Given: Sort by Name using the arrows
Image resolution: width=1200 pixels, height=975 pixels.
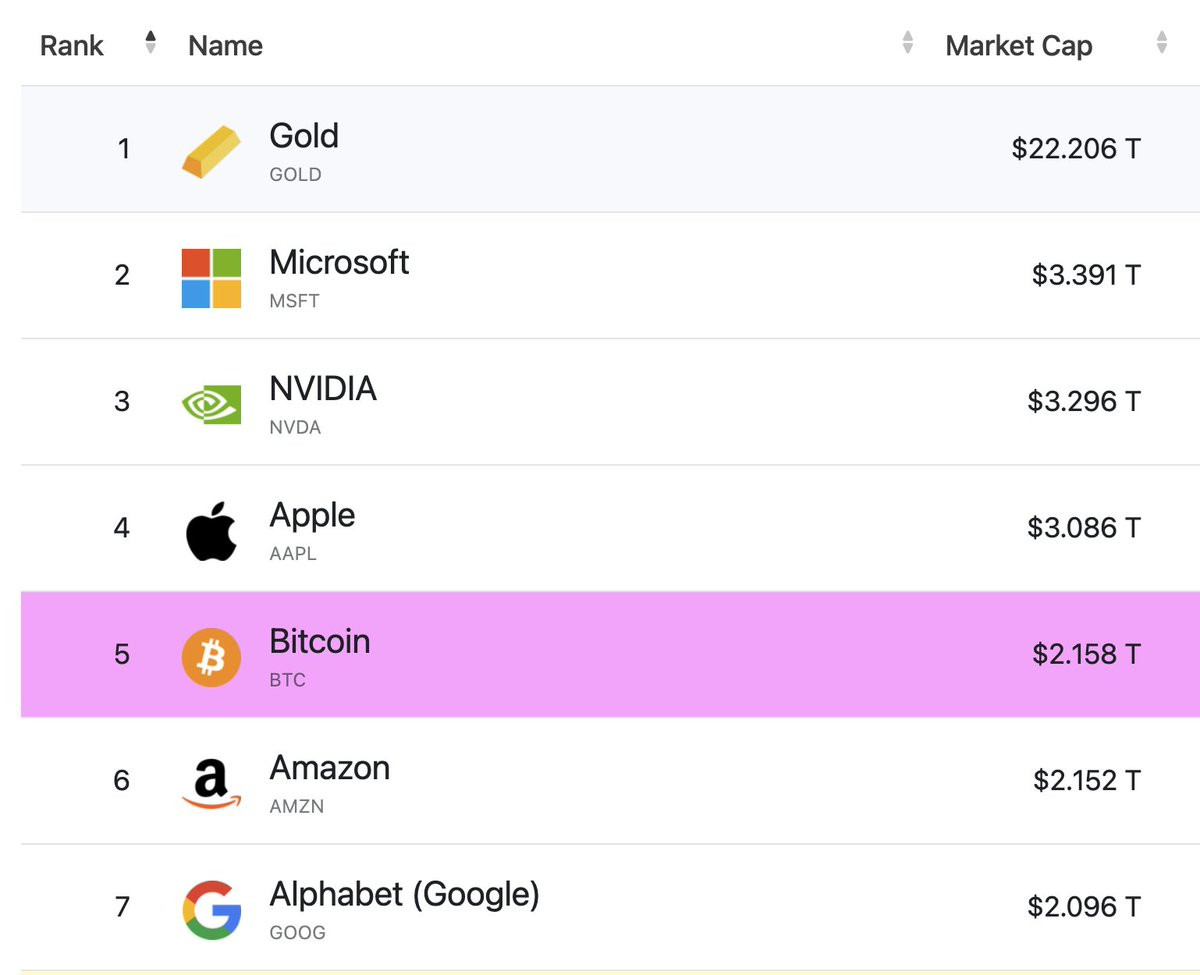Looking at the screenshot, I should pos(907,42).
